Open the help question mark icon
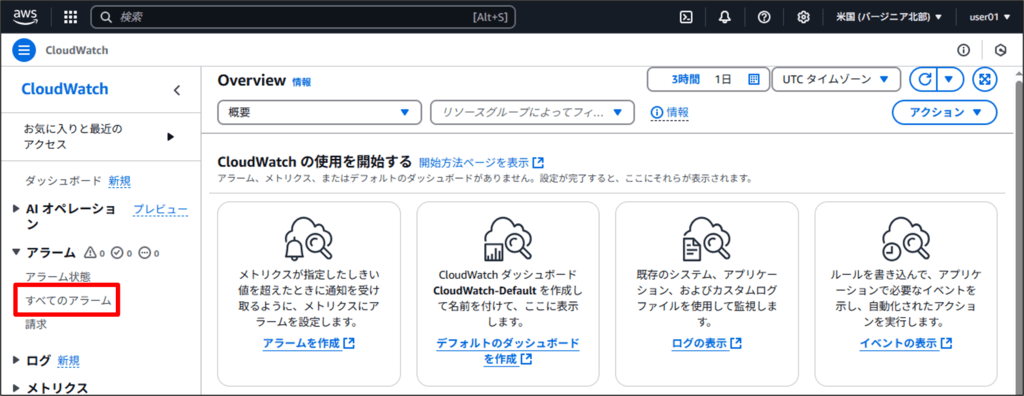1024x396 pixels. 764,17
